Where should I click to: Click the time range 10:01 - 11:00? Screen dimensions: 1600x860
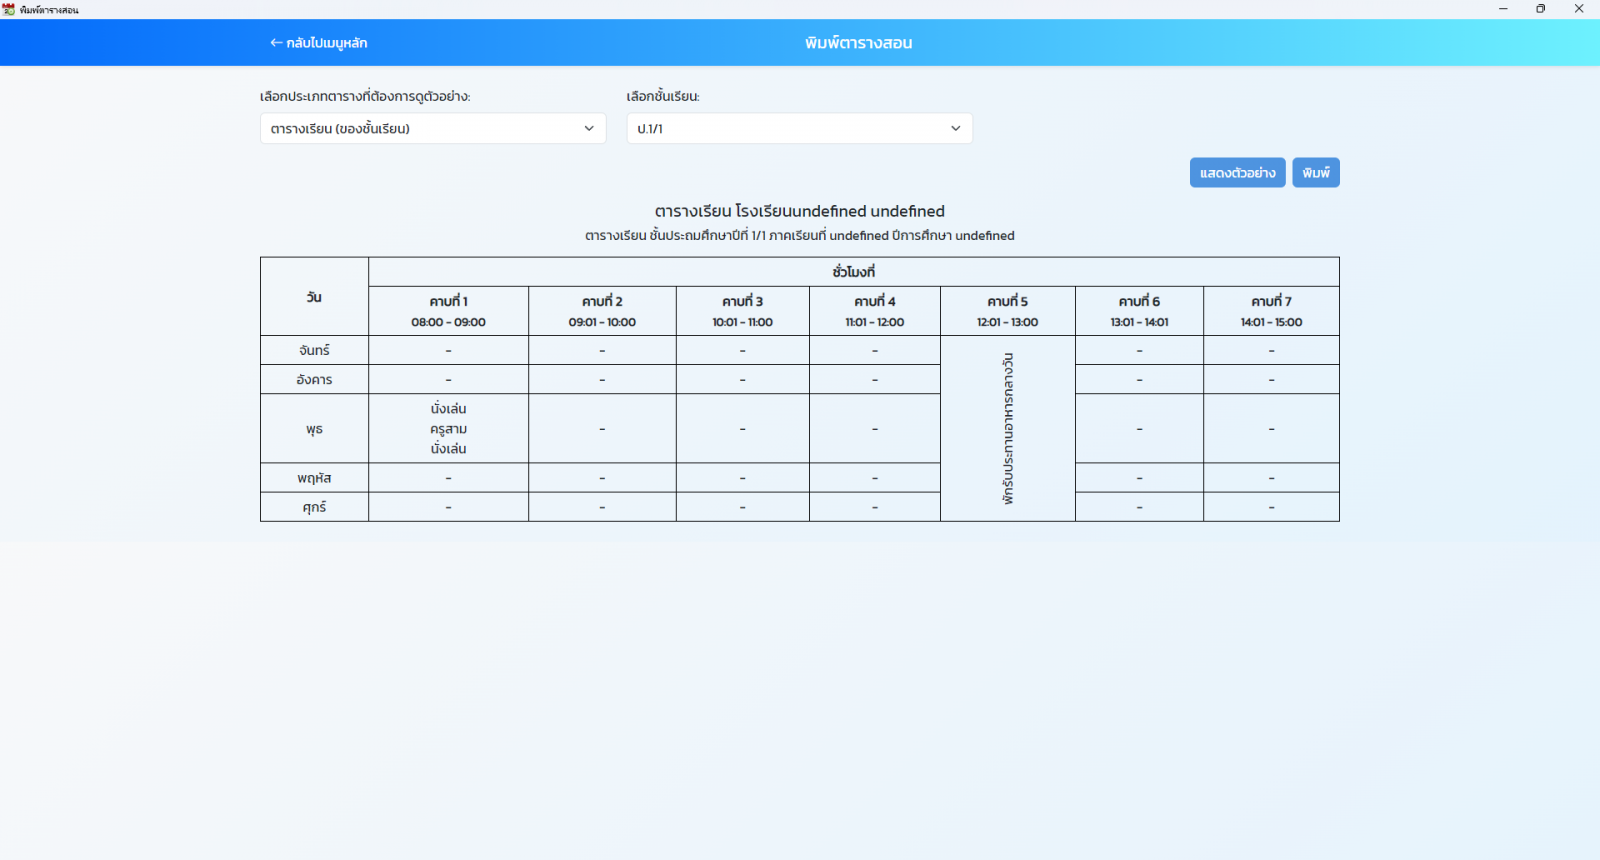click(x=743, y=322)
